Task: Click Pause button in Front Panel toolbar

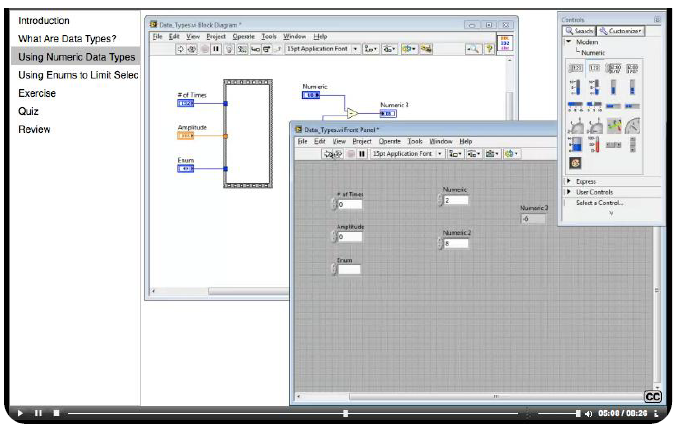Action: click(x=361, y=154)
